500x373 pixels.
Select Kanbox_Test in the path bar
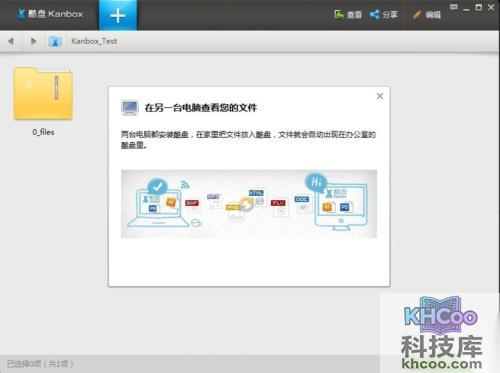94,41
